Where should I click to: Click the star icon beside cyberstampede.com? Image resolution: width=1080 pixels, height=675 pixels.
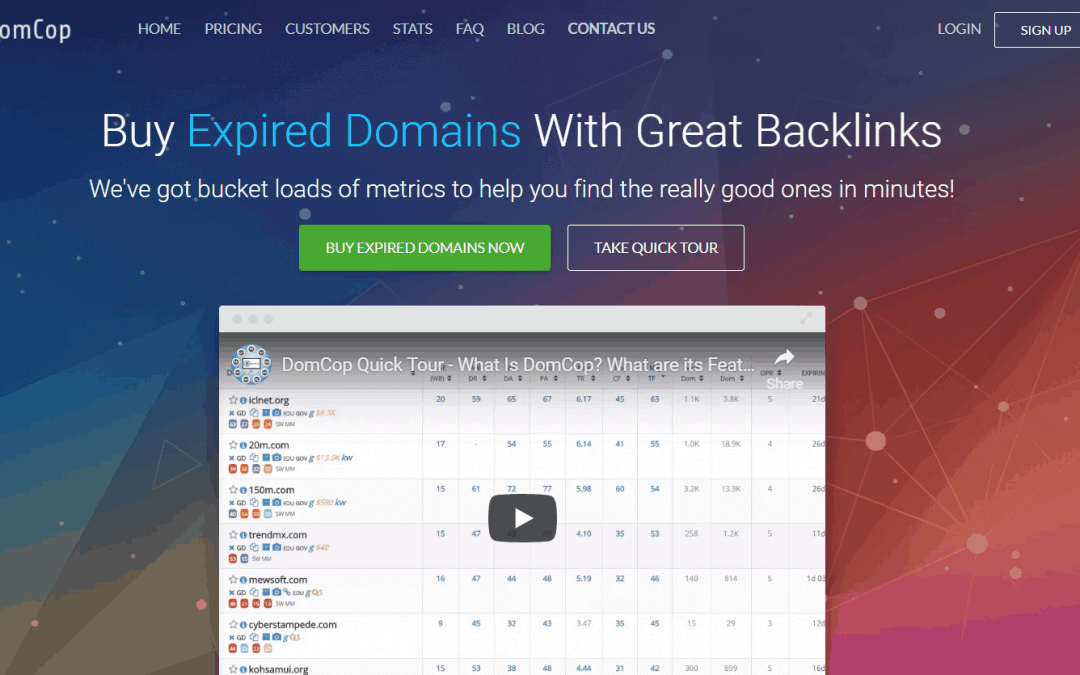tap(233, 624)
